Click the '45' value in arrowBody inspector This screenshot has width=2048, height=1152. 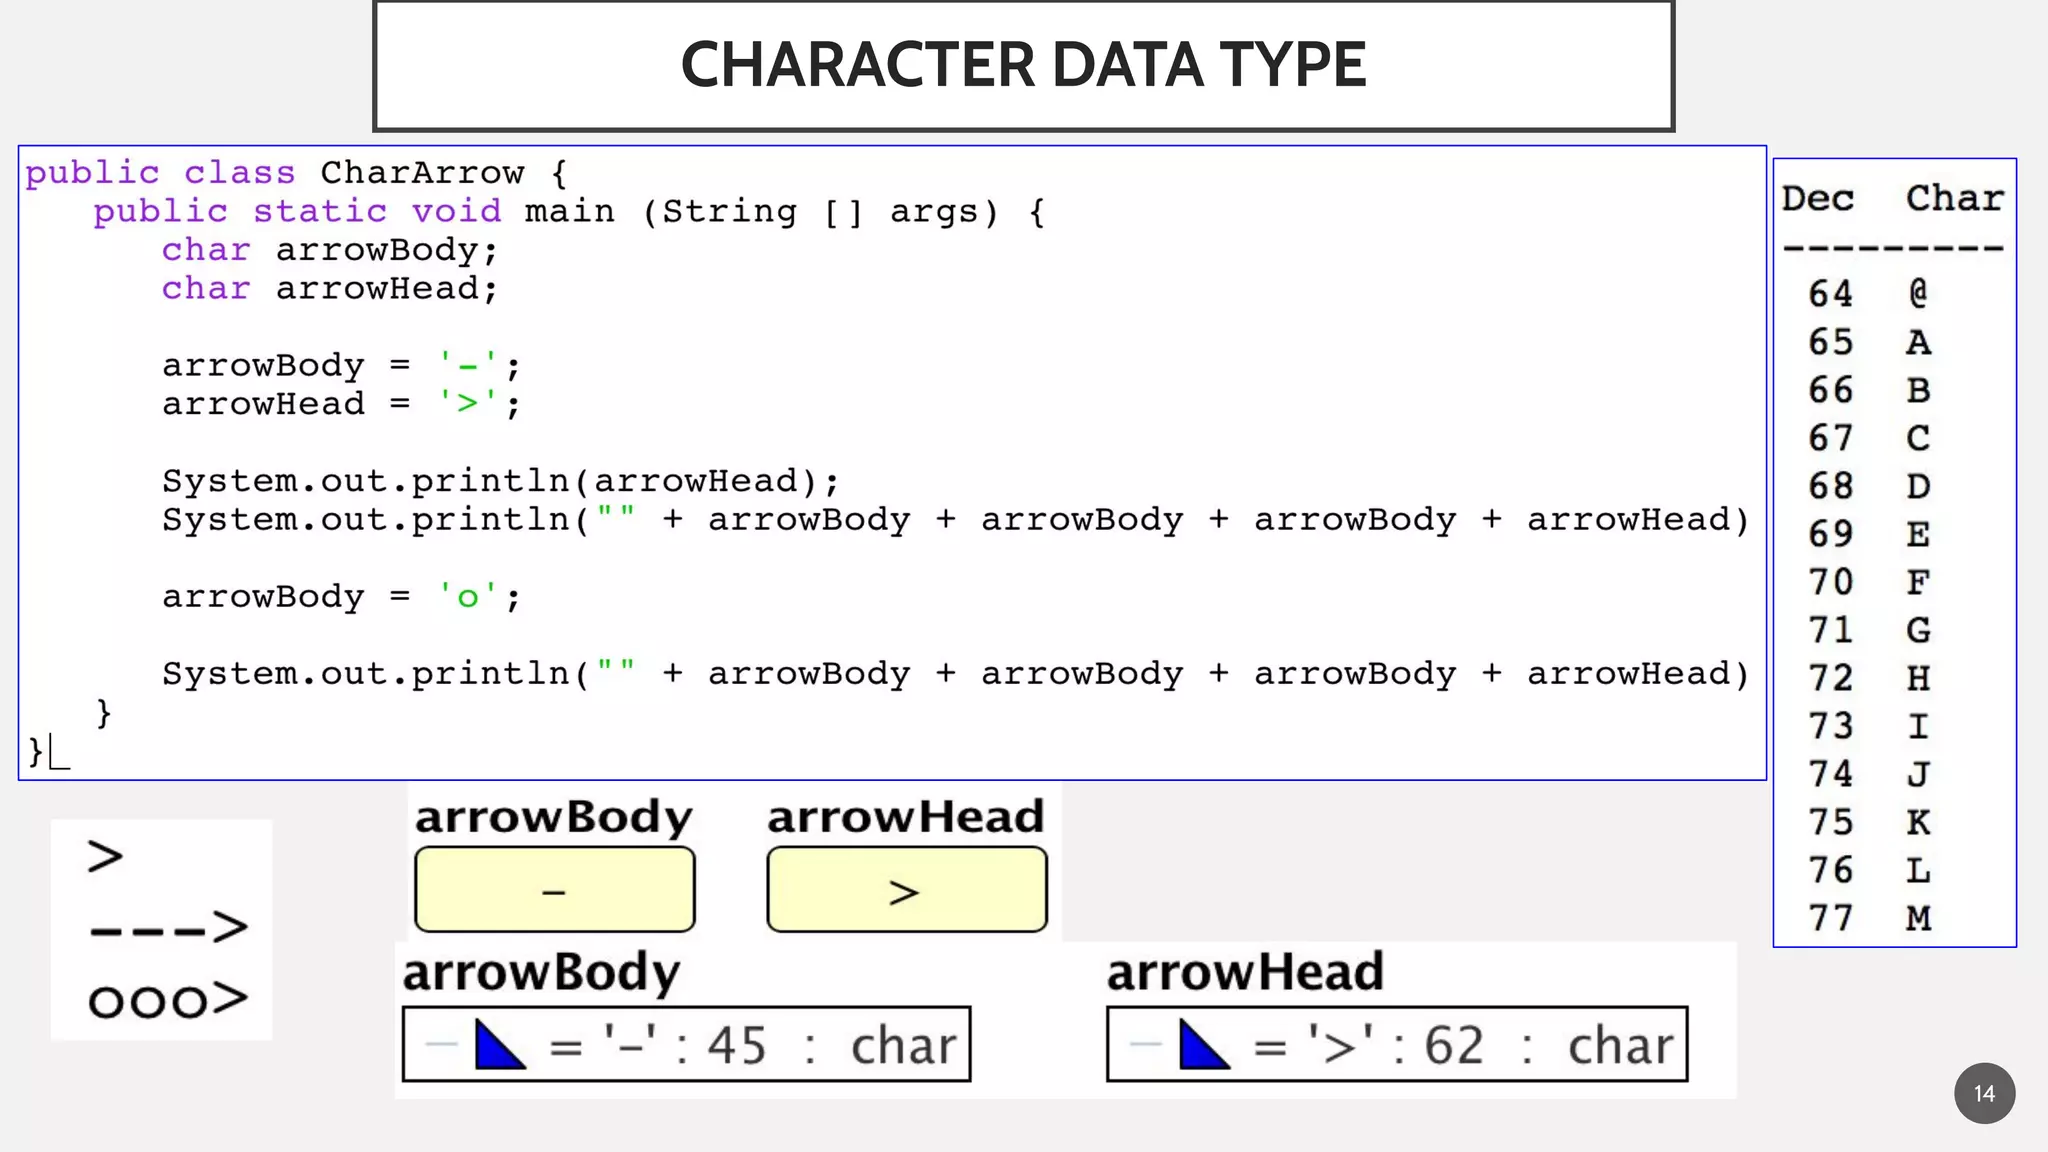click(737, 1046)
